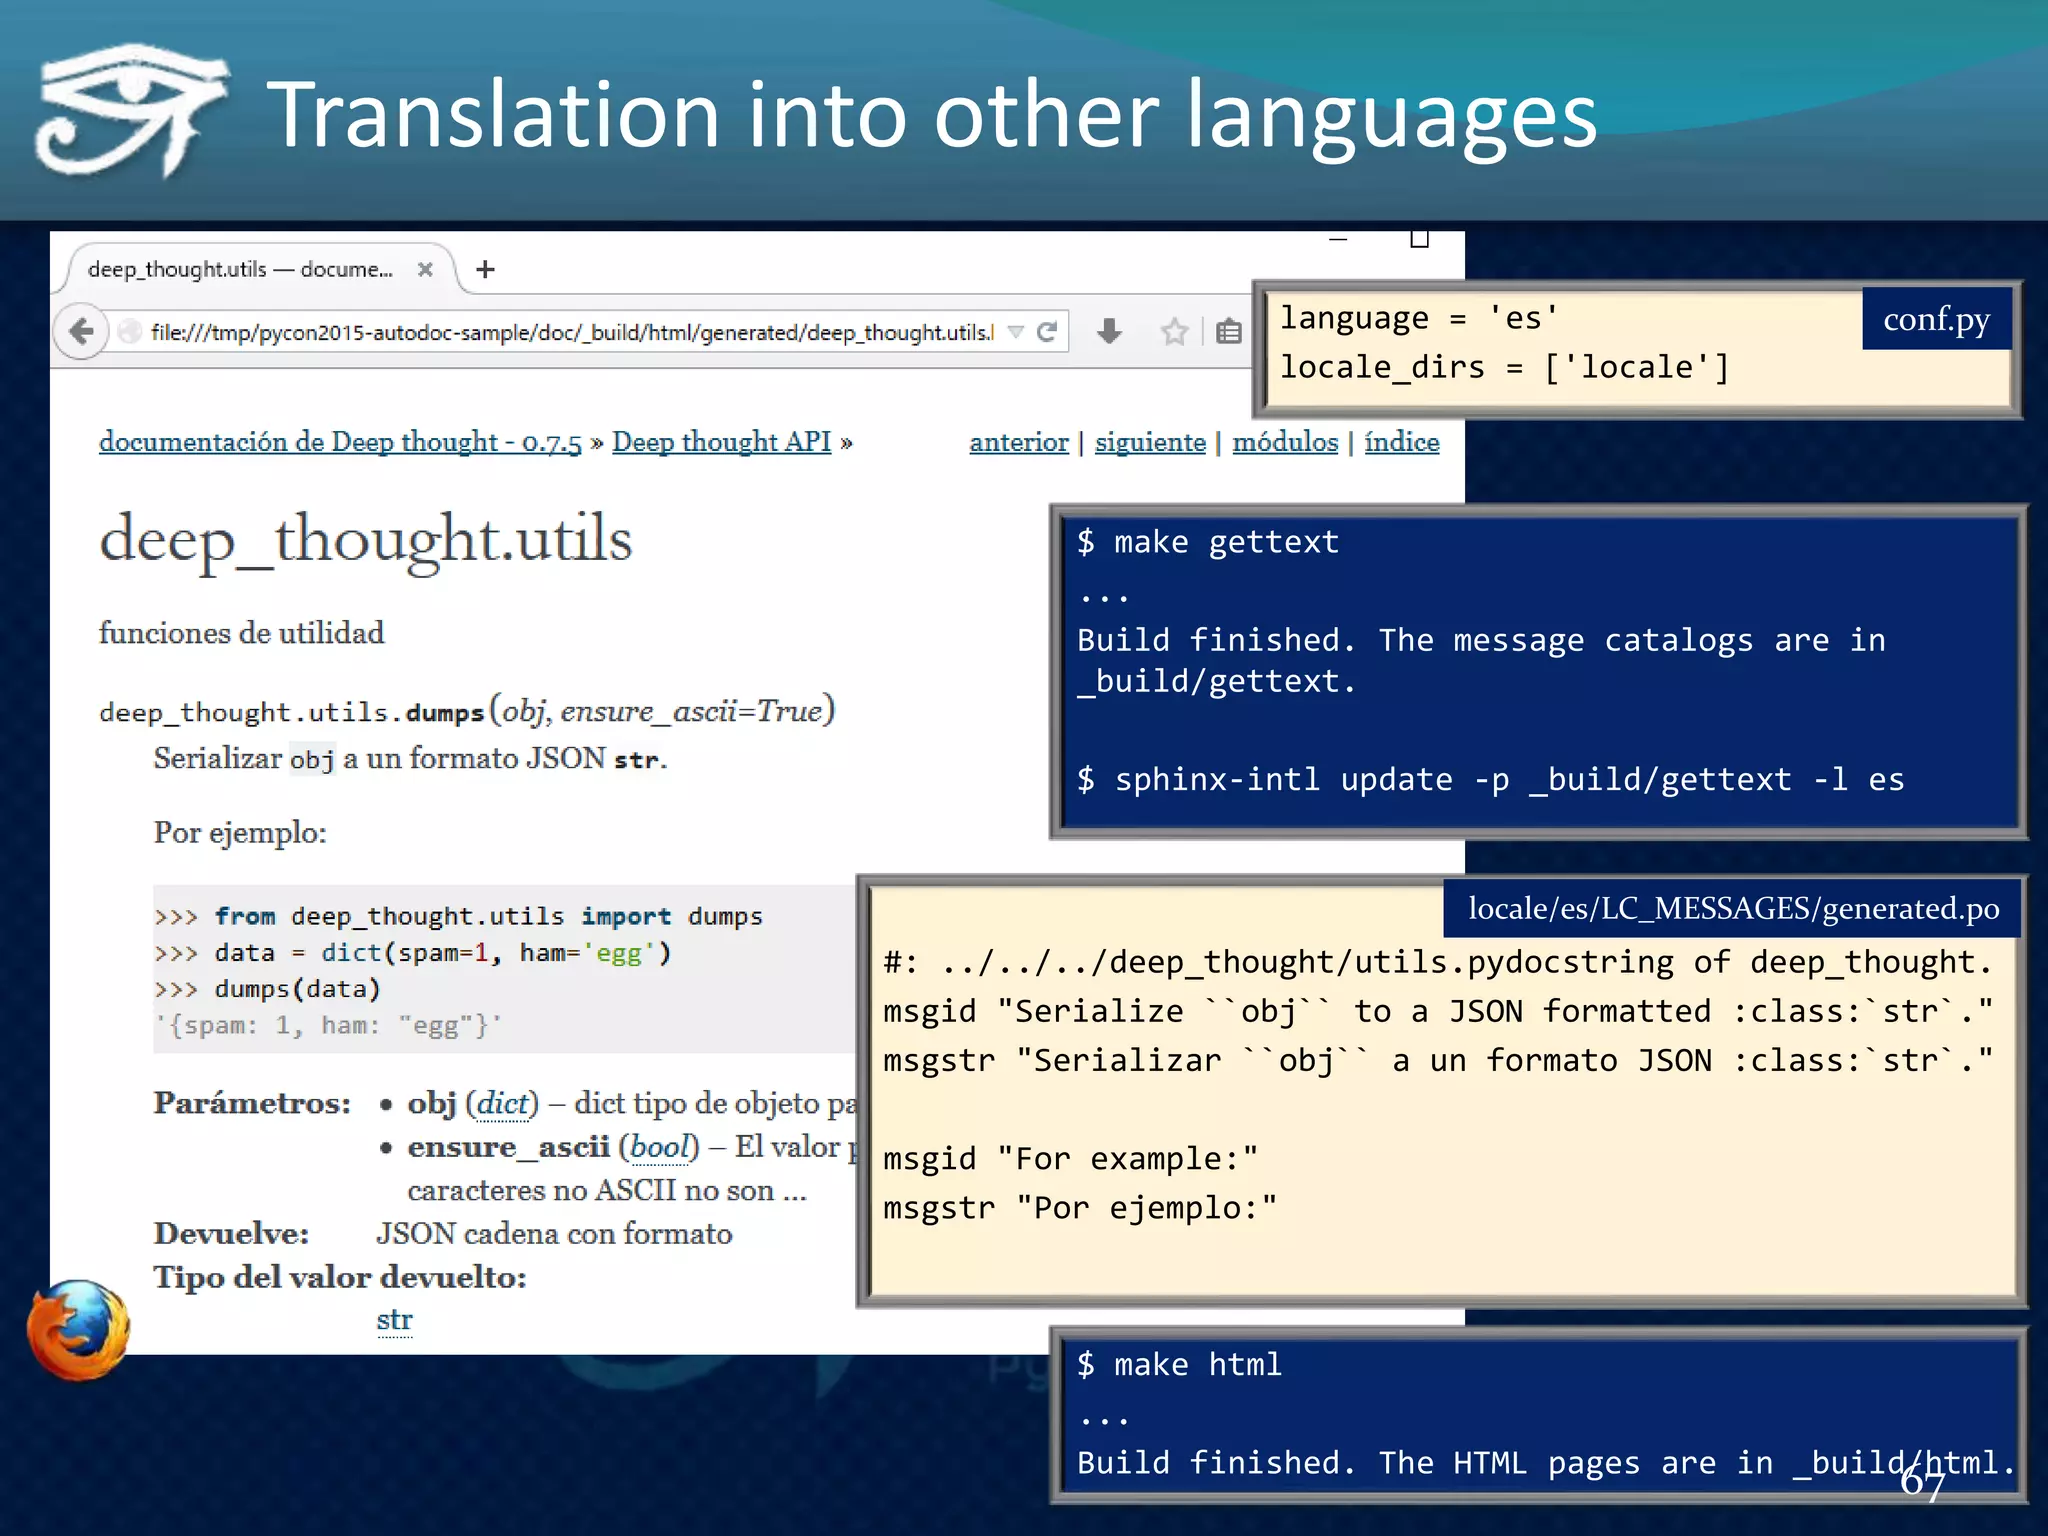The image size is (2048, 1536).
Task: Reload the page with the refresh icon
Action: 1047,331
